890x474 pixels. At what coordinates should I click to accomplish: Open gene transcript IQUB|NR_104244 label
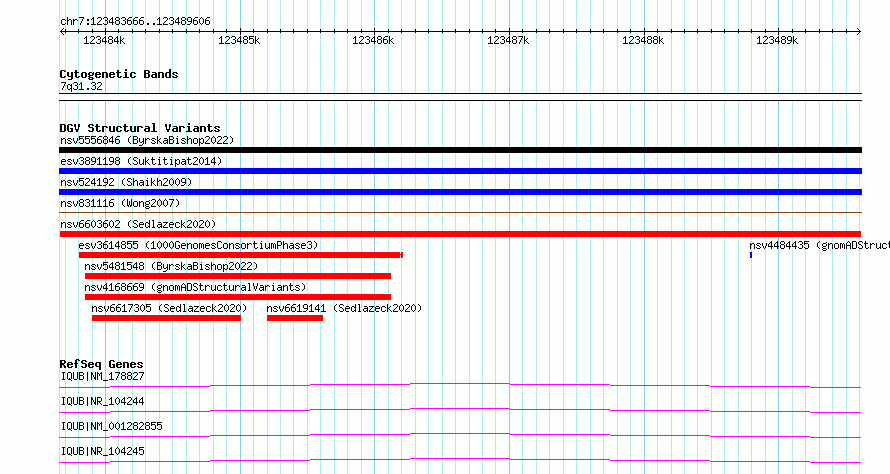click(x=102, y=401)
